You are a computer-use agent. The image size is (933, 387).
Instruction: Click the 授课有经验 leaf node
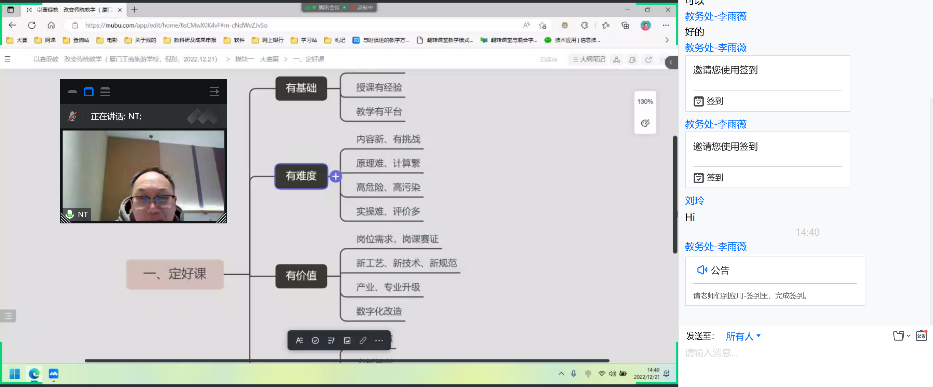379,87
